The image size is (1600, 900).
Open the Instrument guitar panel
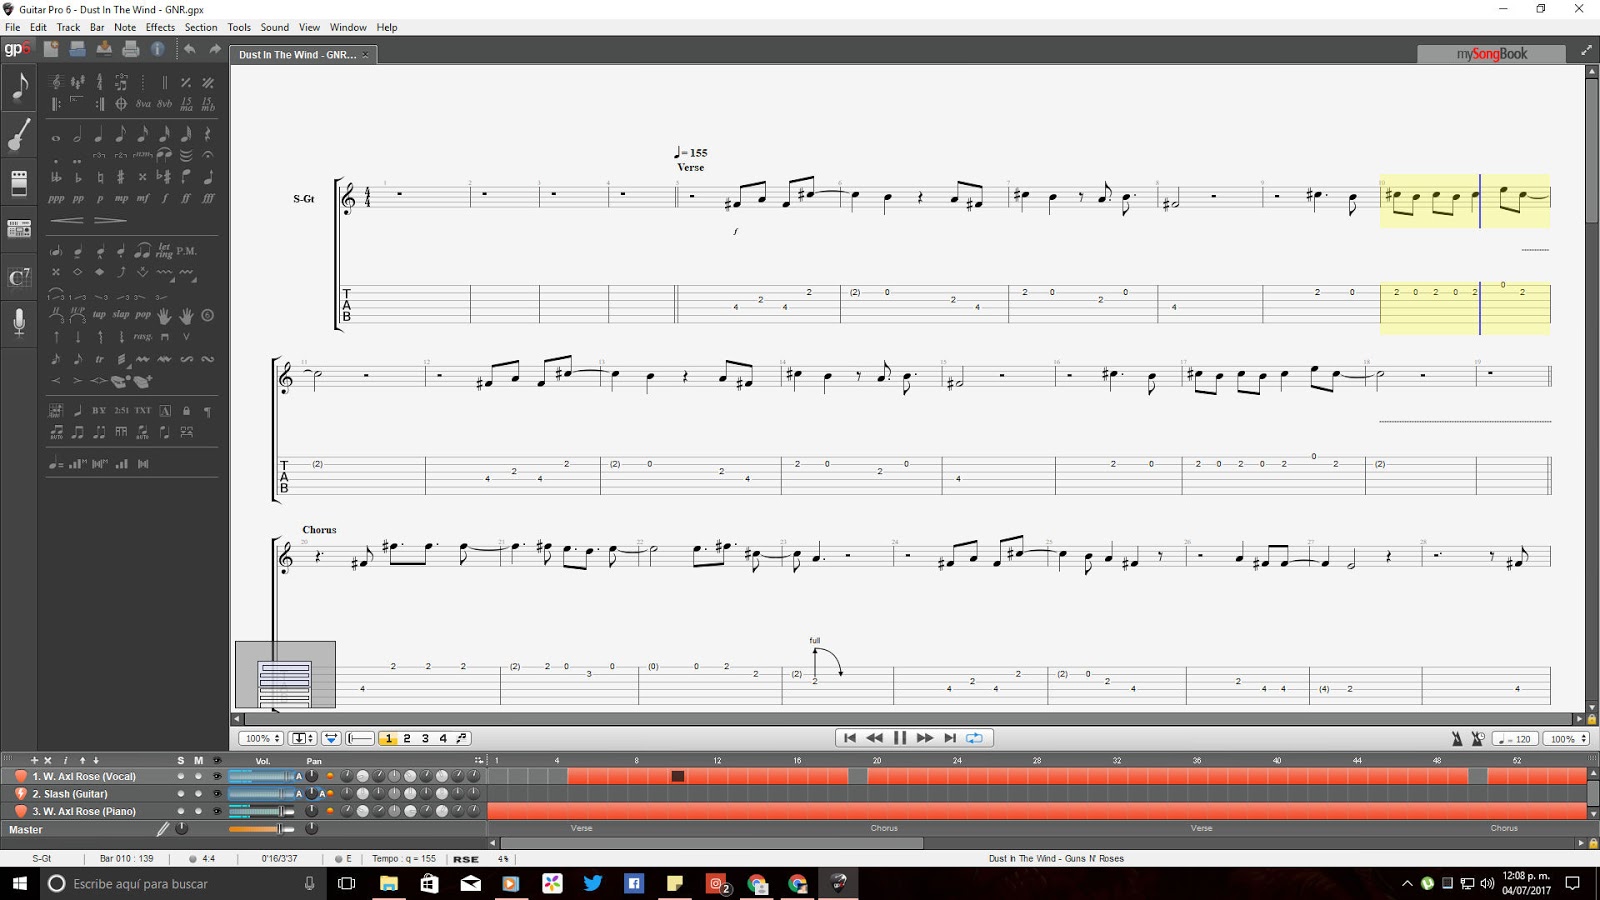click(x=20, y=134)
